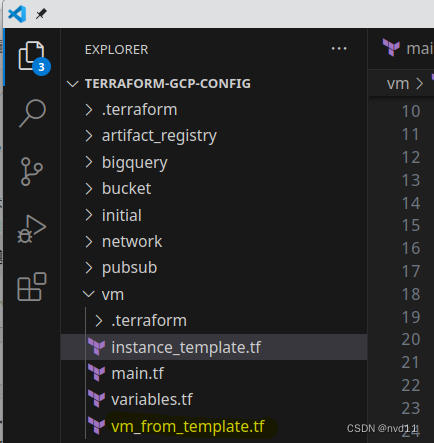This screenshot has height=443, width=434.
Task: Click line number 14 in editor gutter
Action: (411, 203)
